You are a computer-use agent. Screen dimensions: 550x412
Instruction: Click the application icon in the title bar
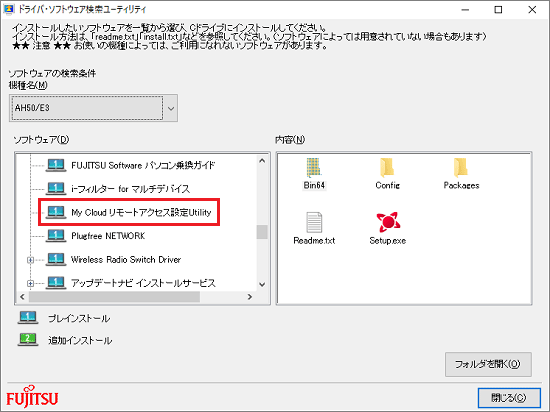click(9, 9)
